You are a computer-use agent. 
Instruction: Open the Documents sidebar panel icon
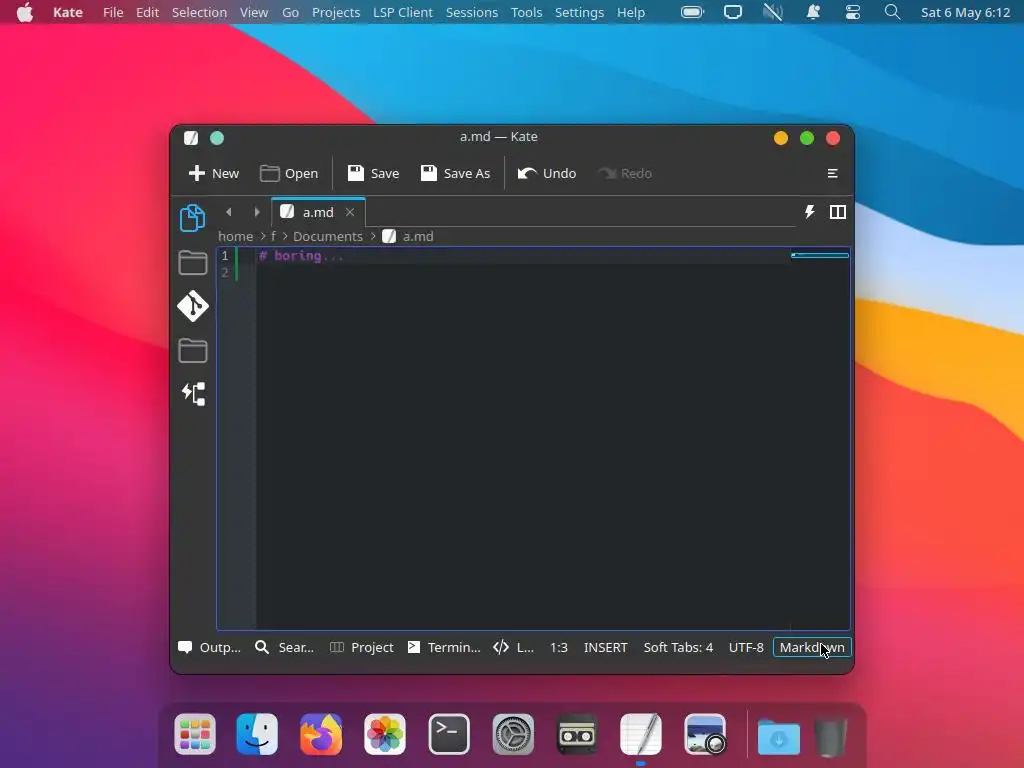coord(192,218)
